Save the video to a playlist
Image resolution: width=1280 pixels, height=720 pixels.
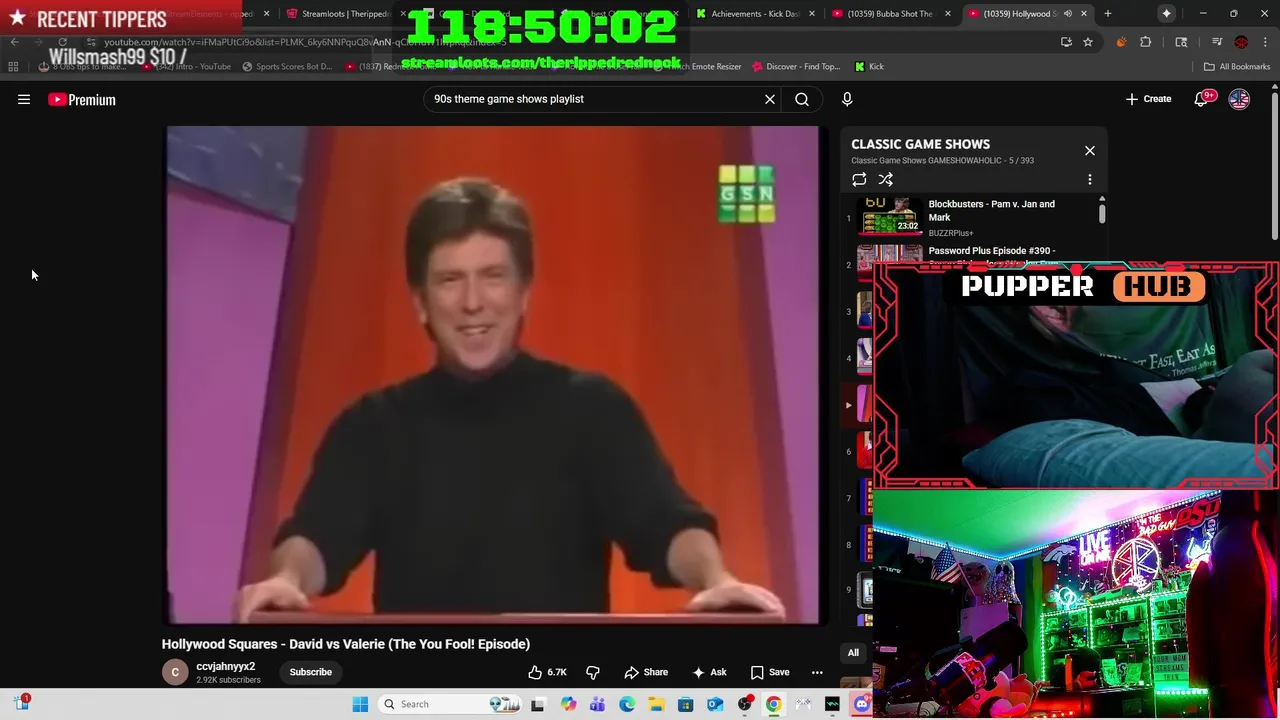[x=770, y=672]
